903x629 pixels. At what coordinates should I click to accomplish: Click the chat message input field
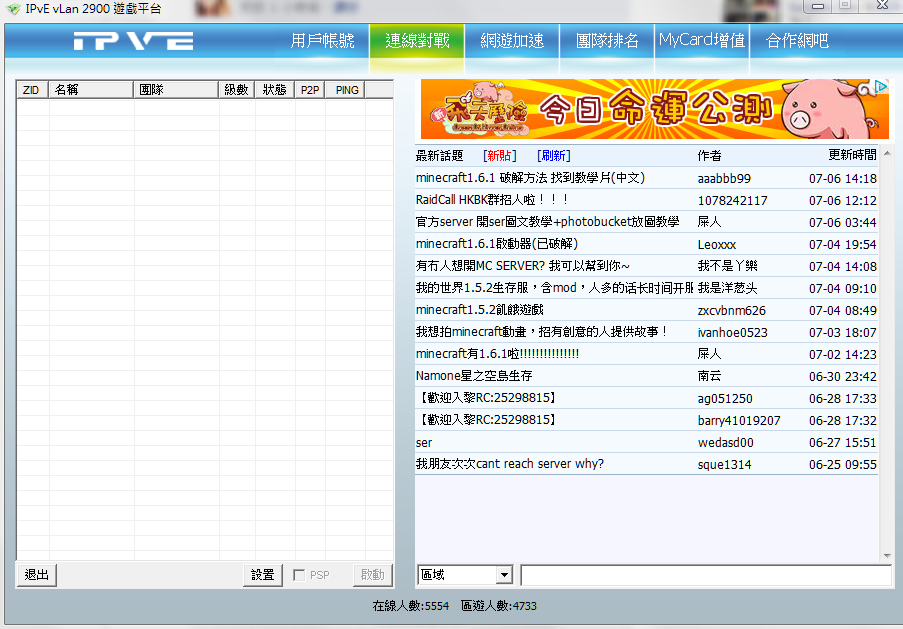tap(706, 575)
